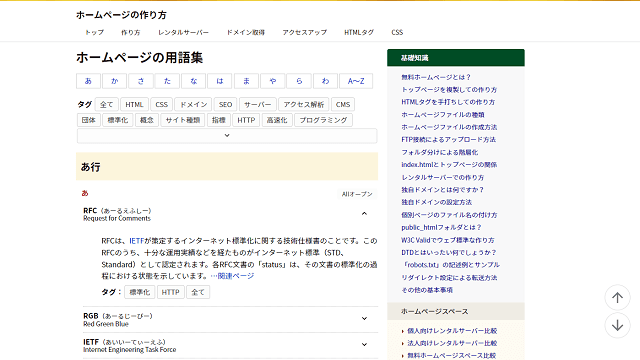Screen dimensions: 640x360
Task: Click the HTTP tag under the RFC entry
Action: [x=170, y=292]
